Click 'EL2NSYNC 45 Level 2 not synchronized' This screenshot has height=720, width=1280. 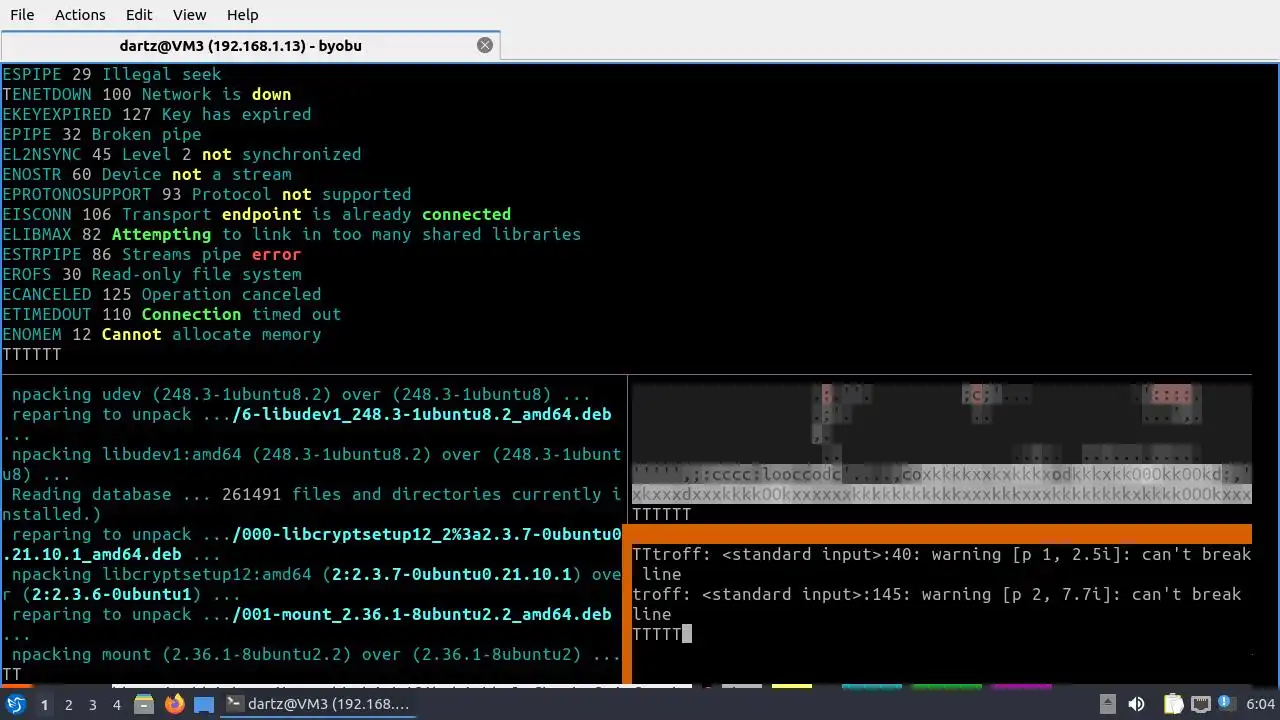point(182,154)
